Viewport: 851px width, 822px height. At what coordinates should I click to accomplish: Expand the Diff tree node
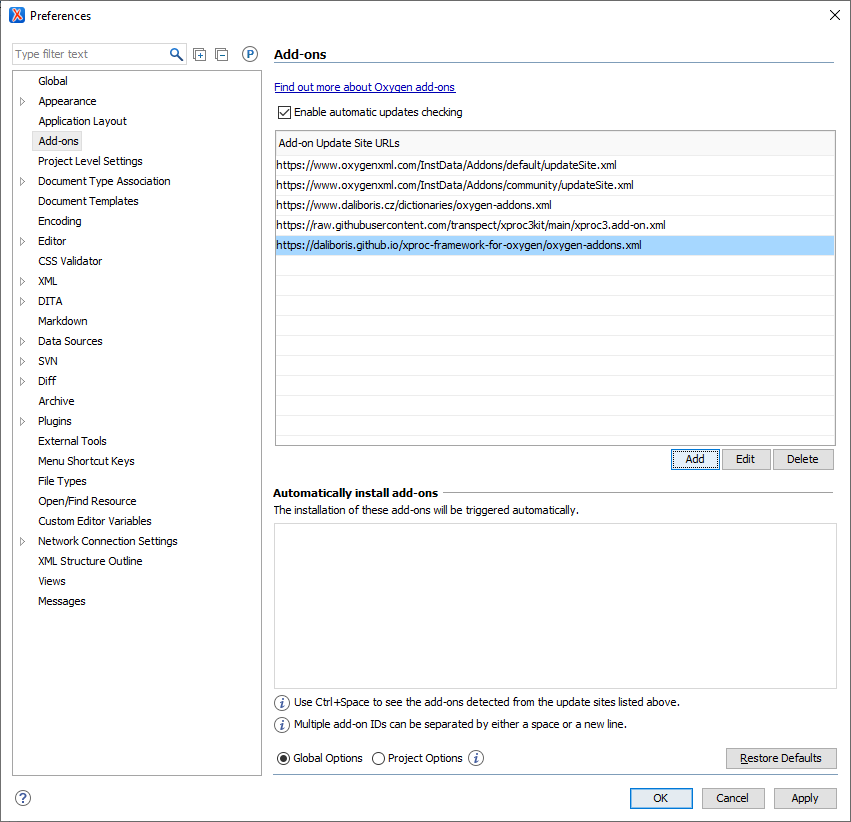click(22, 381)
